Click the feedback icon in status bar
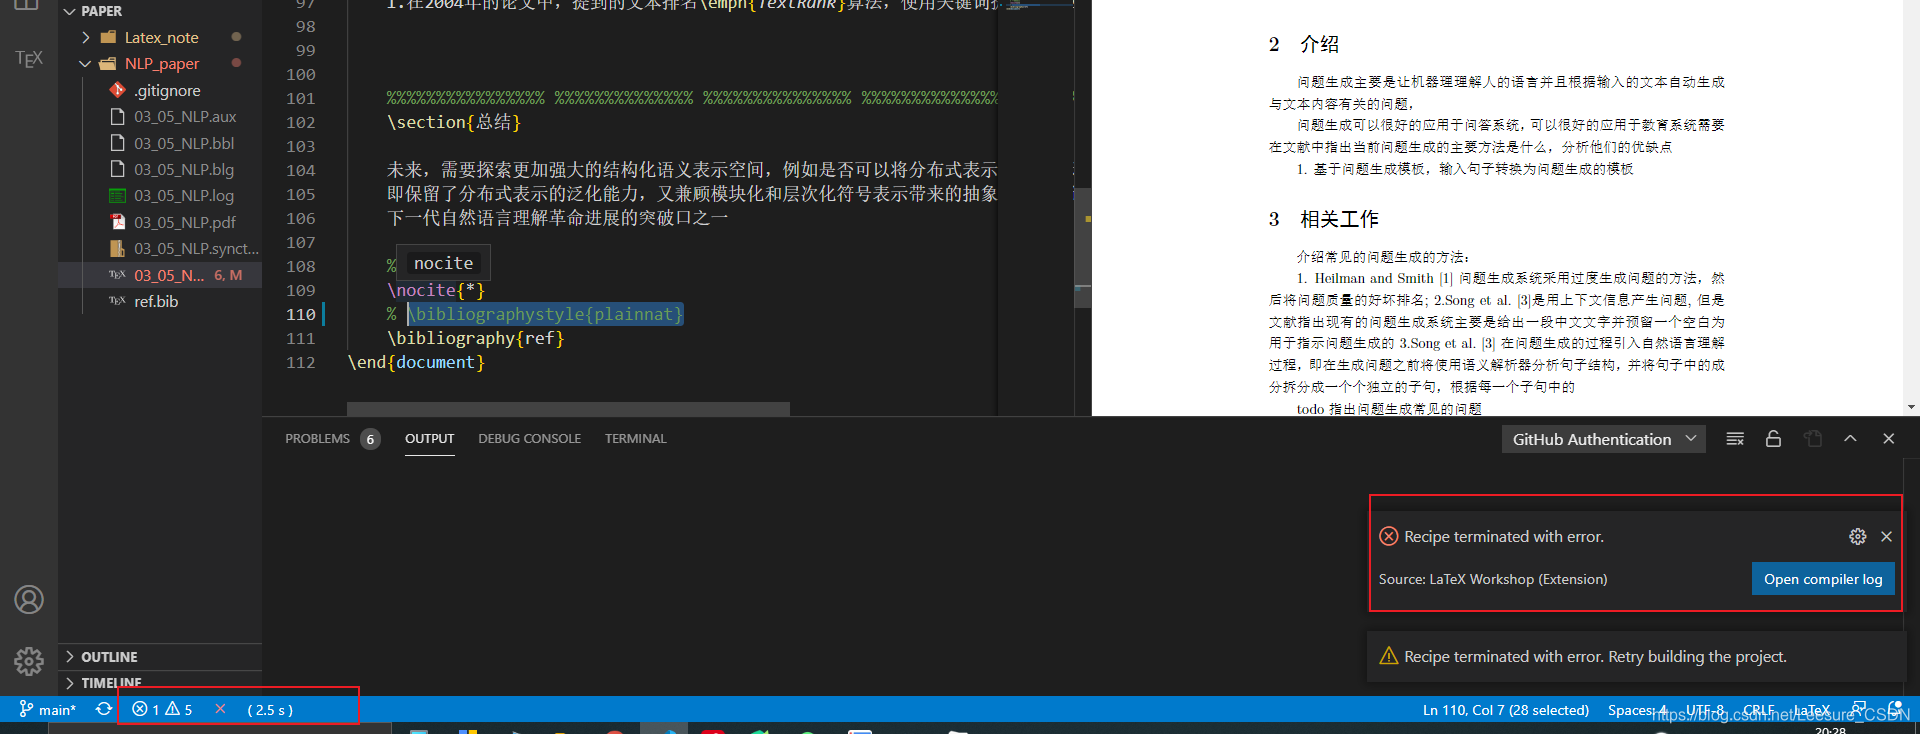Image resolution: width=1920 pixels, height=734 pixels. tap(1859, 709)
